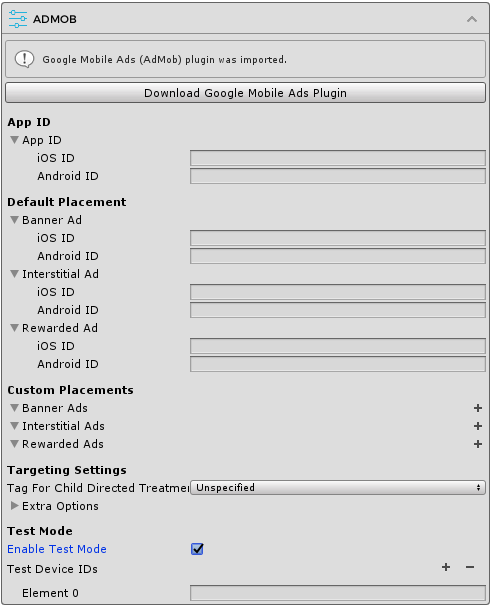Viewport: 497px width, 609px height.
Task: Click the warning info icon in the plugin message
Action: [24, 59]
